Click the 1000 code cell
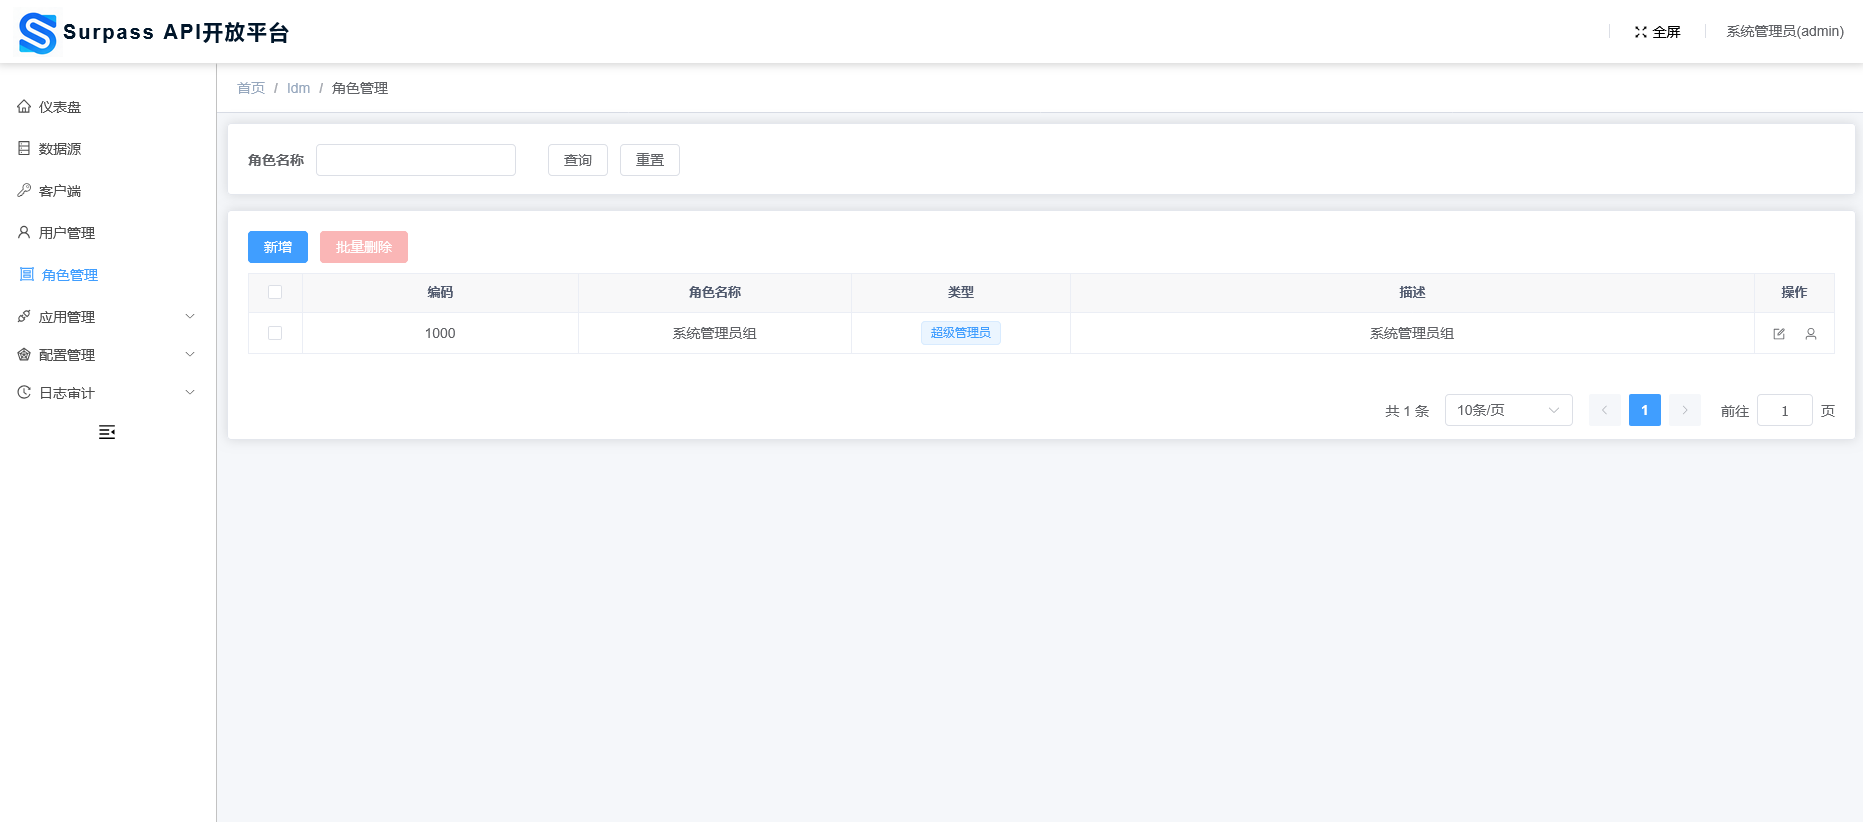The width and height of the screenshot is (1863, 822). [x=440, y=333]
